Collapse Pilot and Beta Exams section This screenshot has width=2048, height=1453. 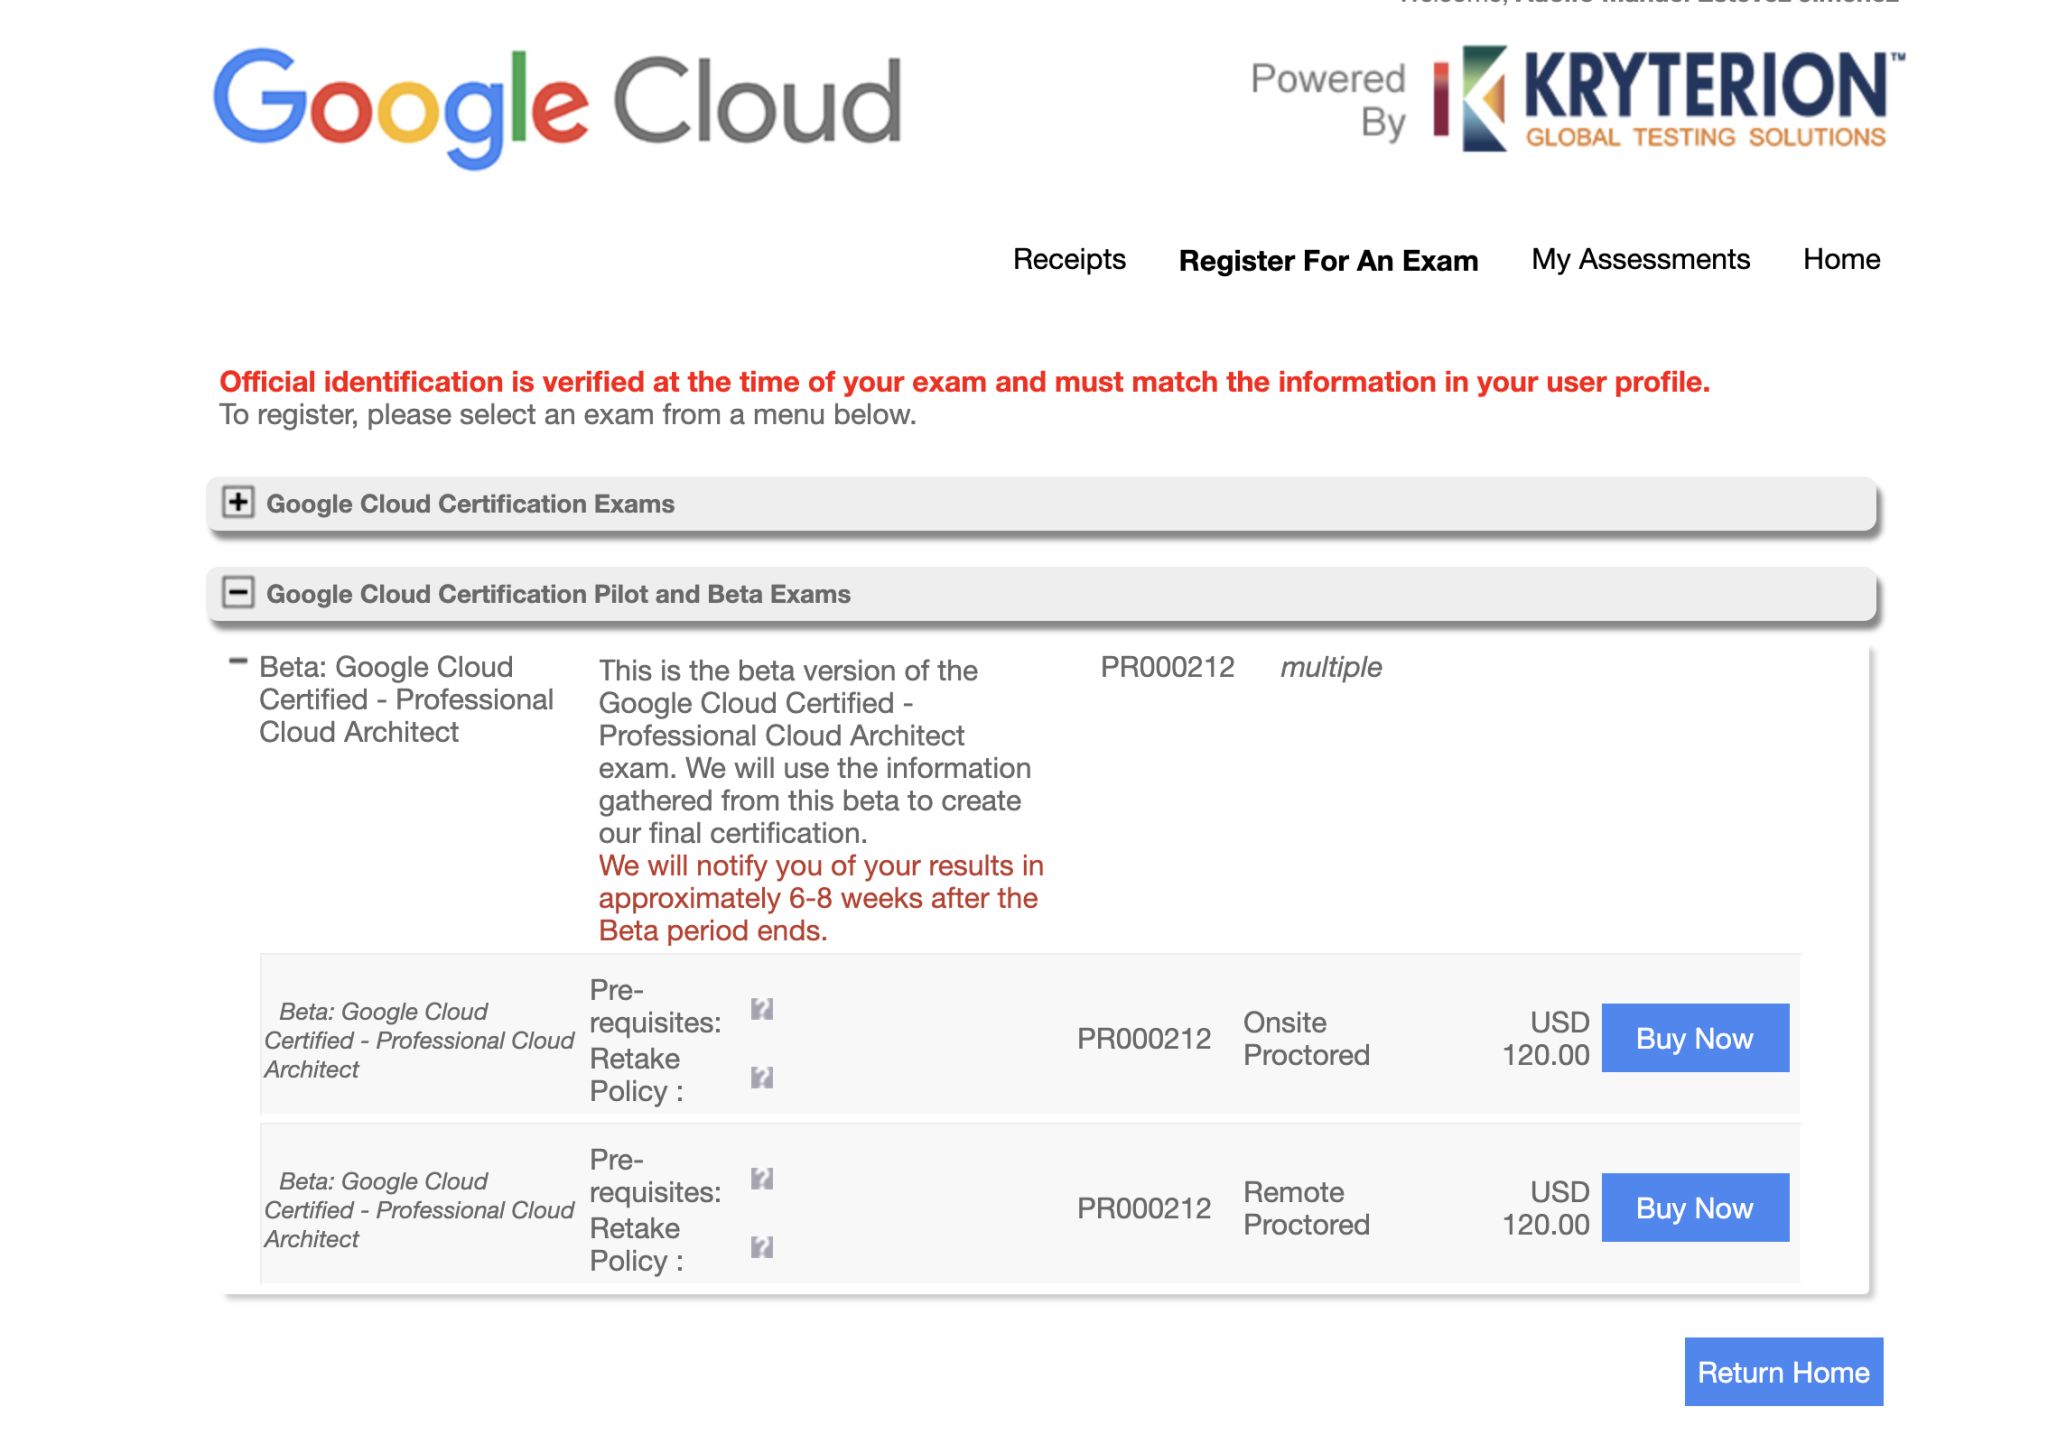pos(238,592)
